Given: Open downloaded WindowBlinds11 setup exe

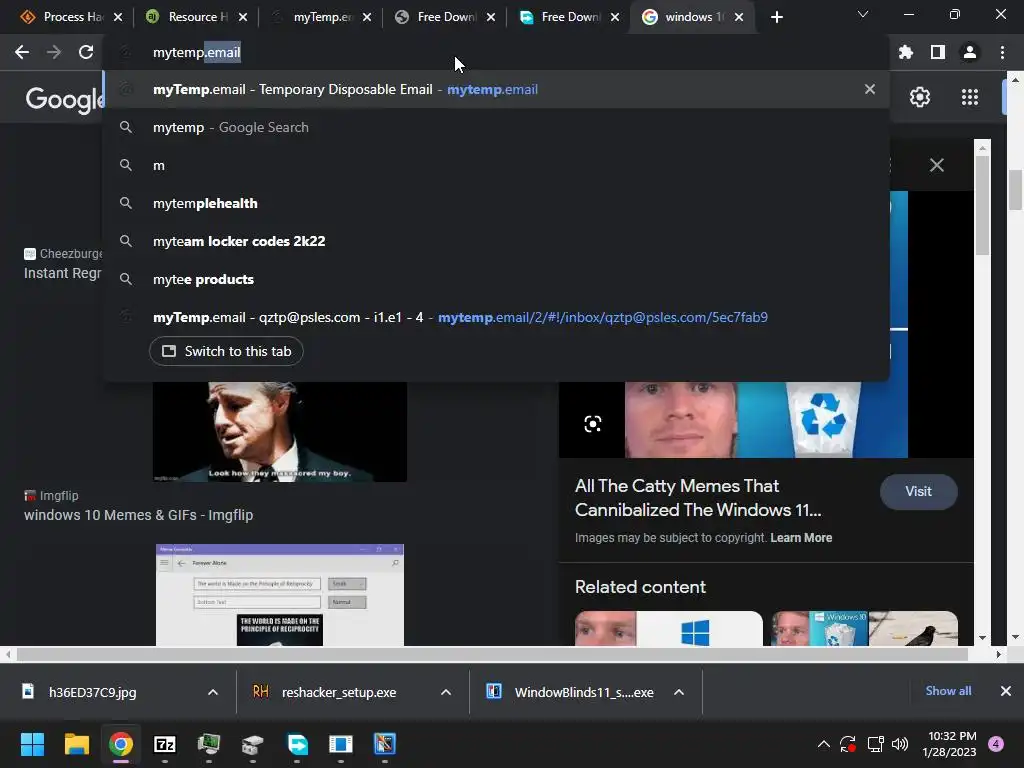Looking at the screenshot, I should tap(584, 692).
